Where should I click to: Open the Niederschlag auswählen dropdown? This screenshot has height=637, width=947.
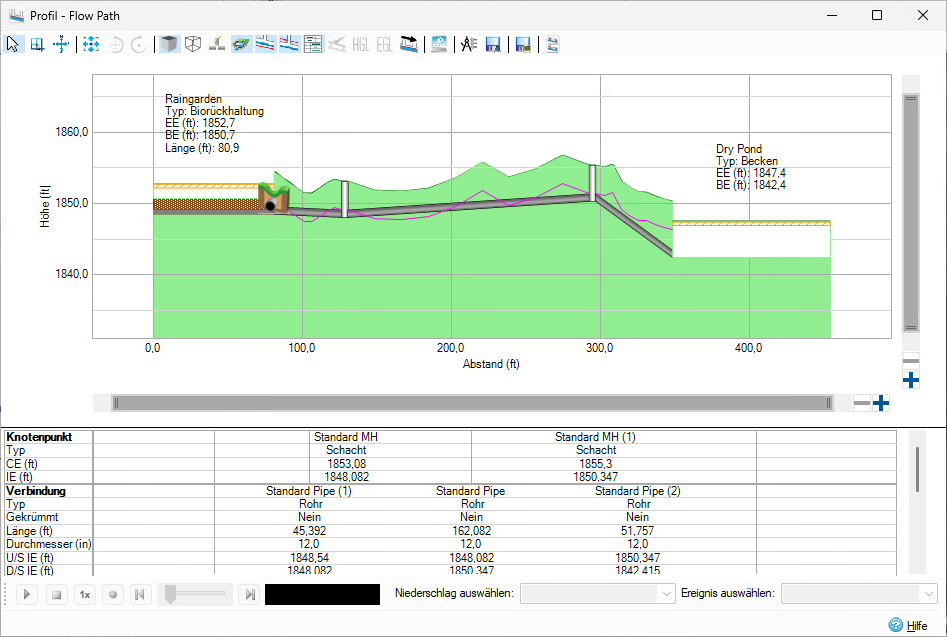click(x=597, y=594)
